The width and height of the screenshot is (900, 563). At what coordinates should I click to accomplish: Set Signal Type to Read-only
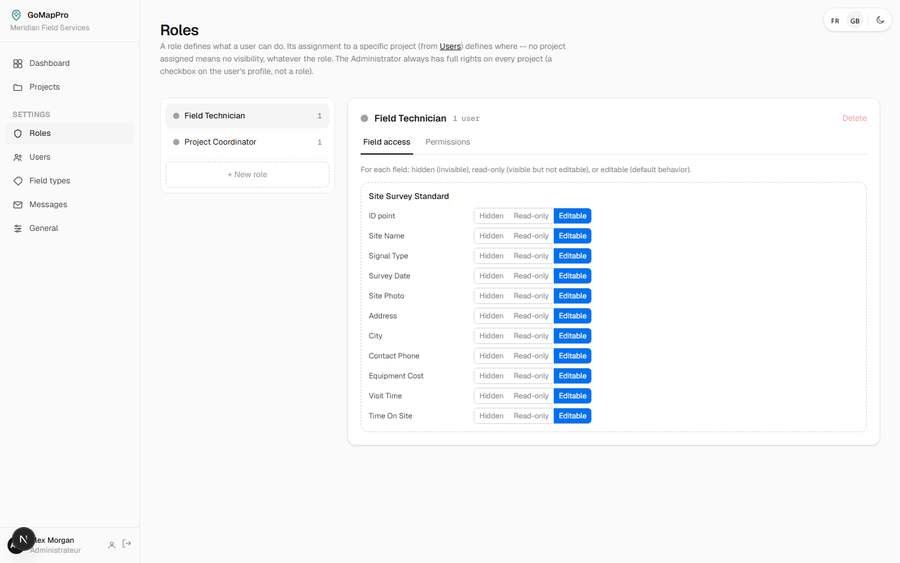pos(531,257)
